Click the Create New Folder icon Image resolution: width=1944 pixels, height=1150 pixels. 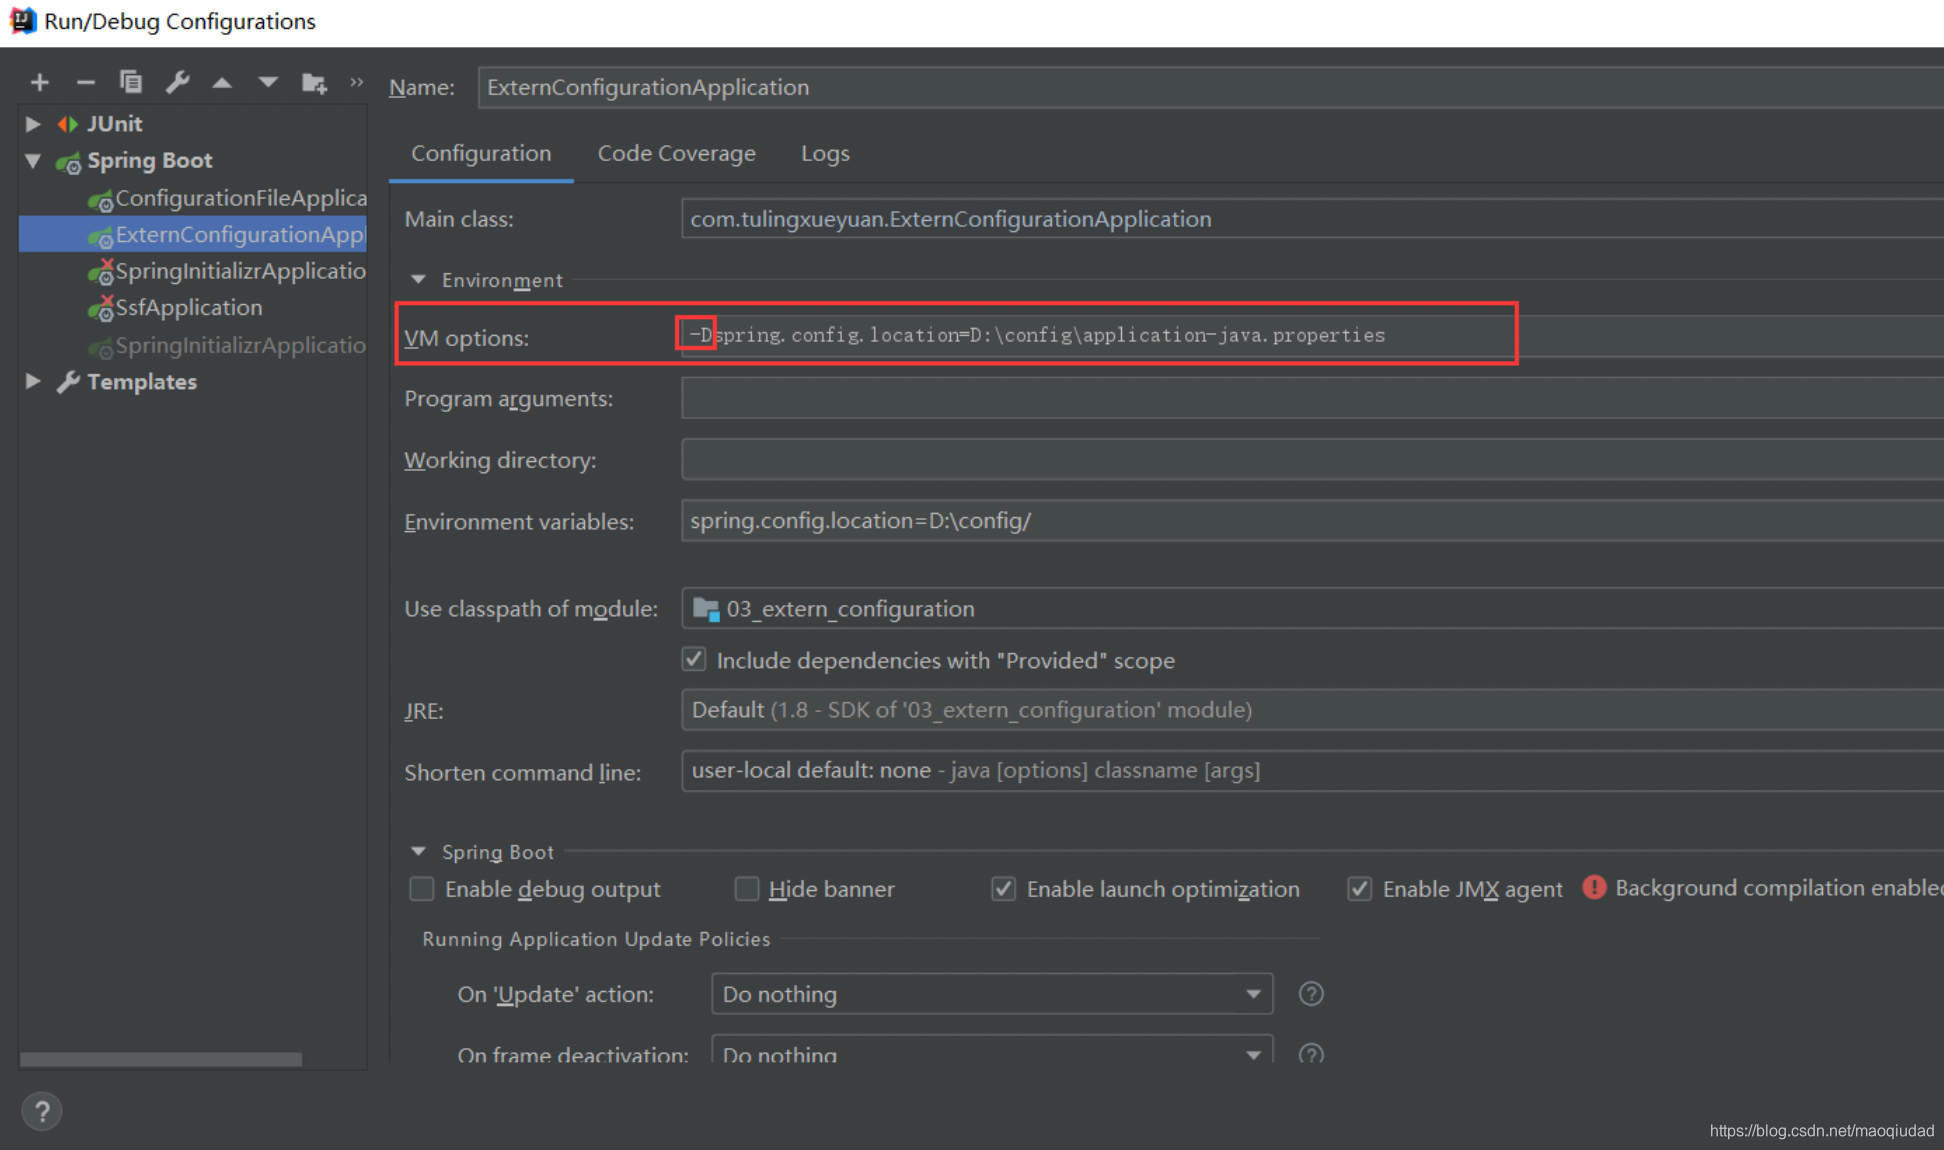point(314,83)
